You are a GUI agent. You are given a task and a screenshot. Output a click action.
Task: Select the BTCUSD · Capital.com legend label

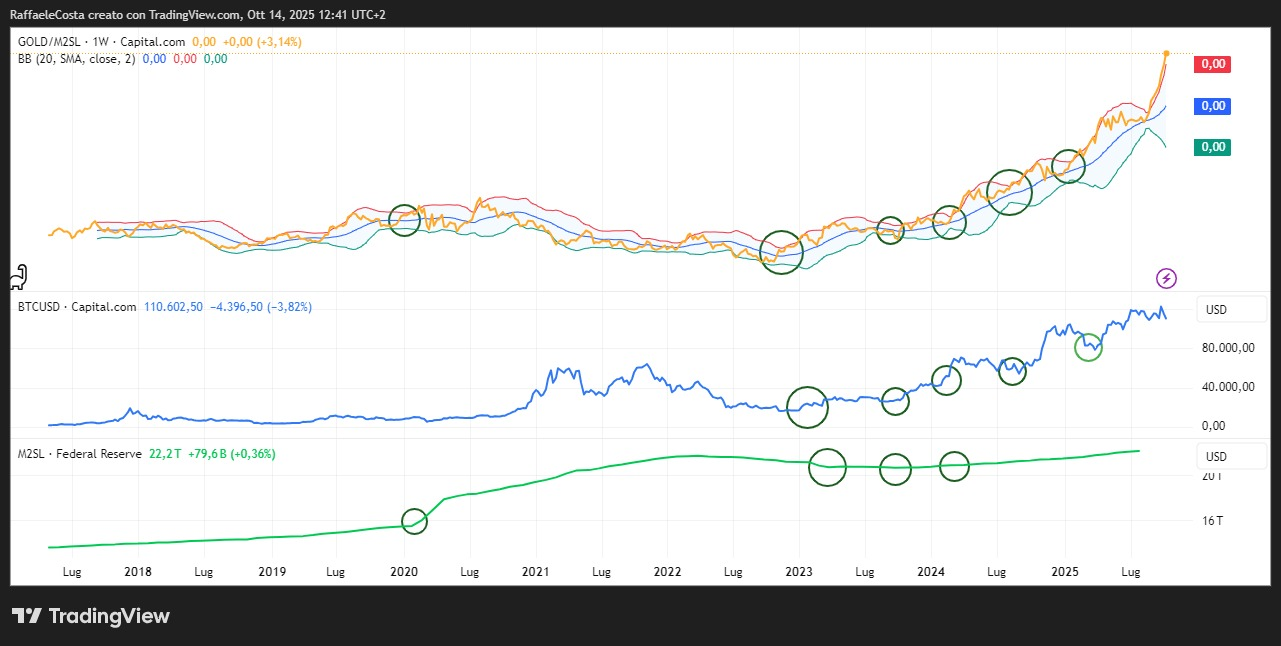tap(77, 307)
